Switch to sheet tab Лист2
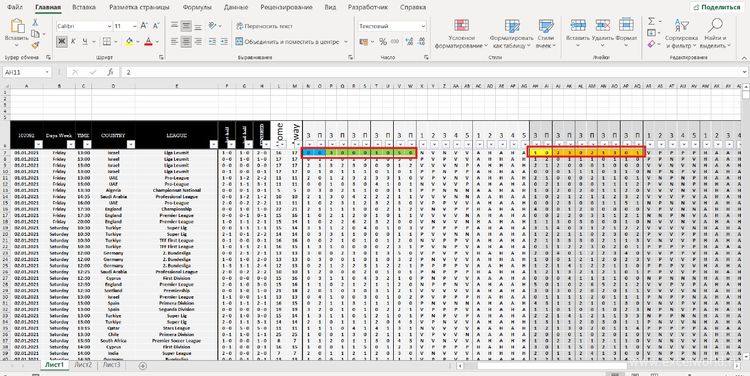This screenshot has height=376, width=750. tap(83, 365)
